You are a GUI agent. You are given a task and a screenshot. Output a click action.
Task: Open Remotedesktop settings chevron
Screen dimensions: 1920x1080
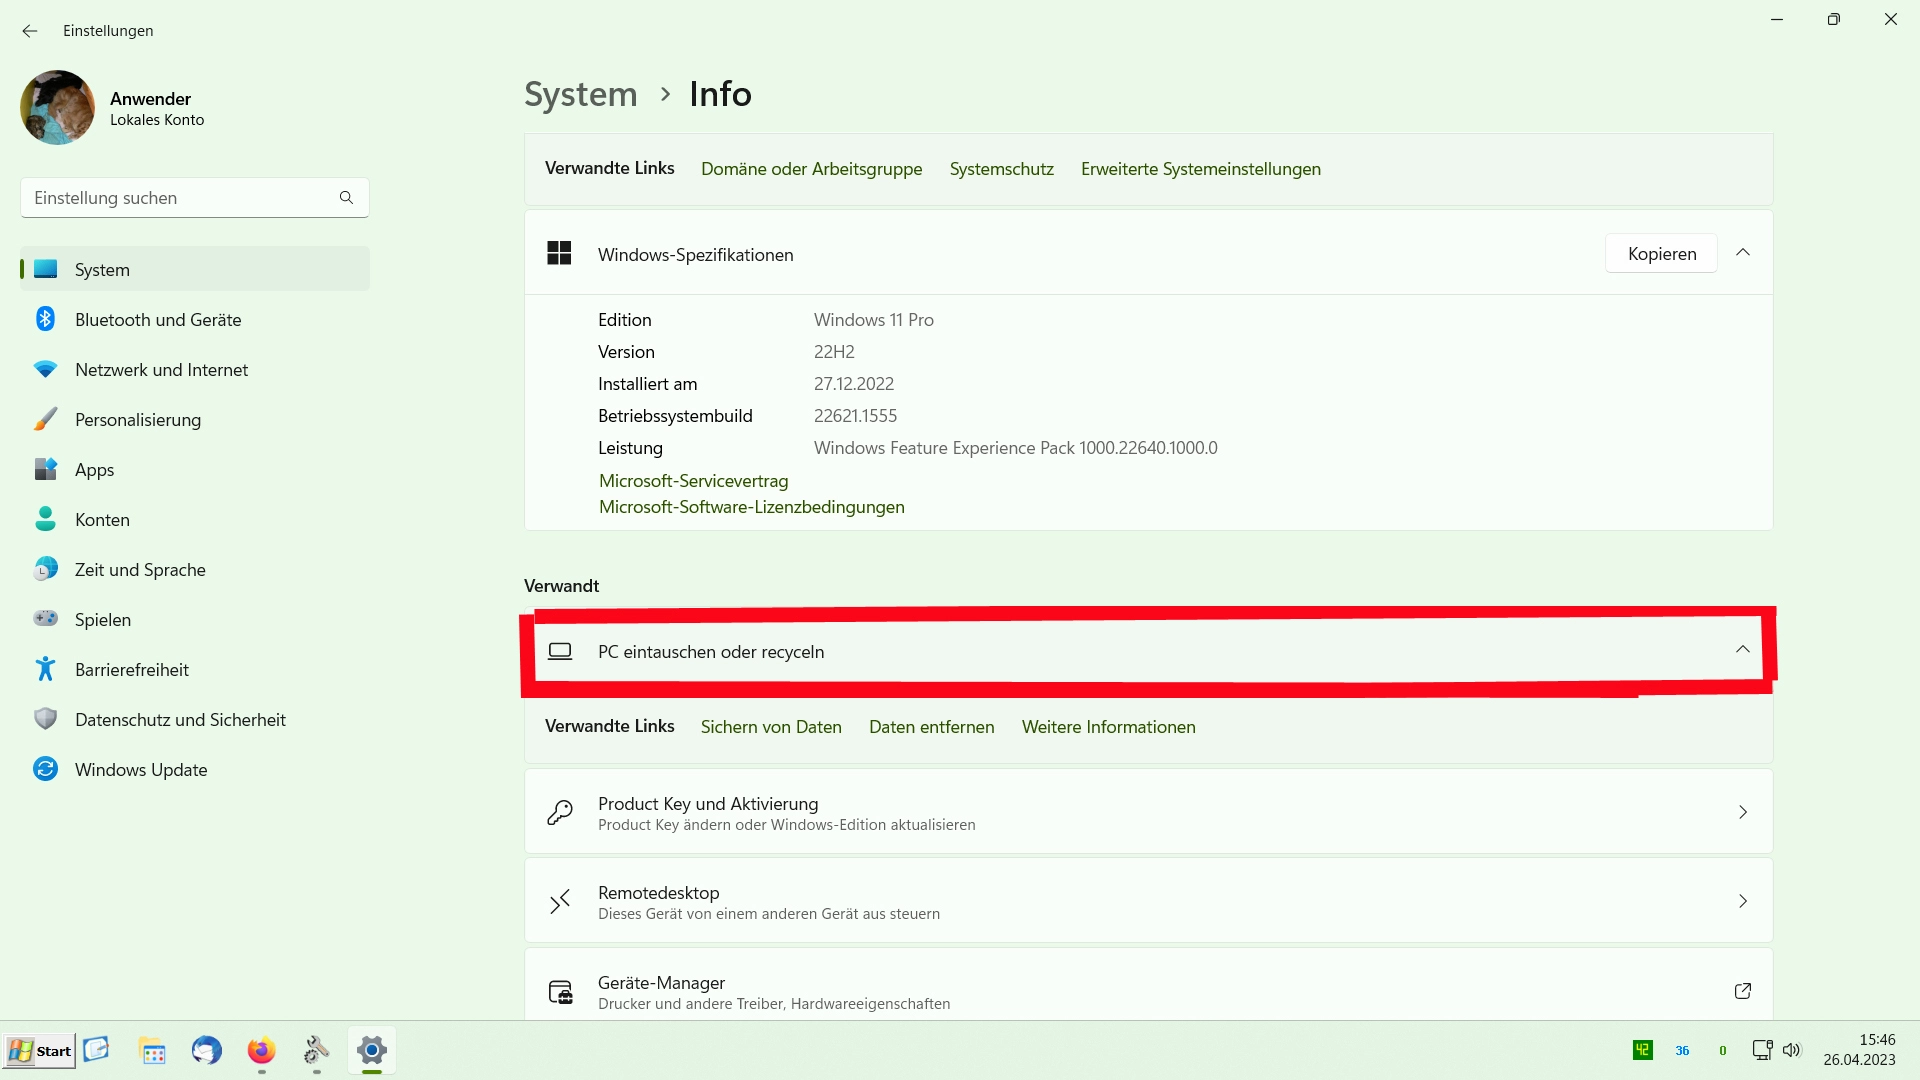click(x=1743, y=901)
